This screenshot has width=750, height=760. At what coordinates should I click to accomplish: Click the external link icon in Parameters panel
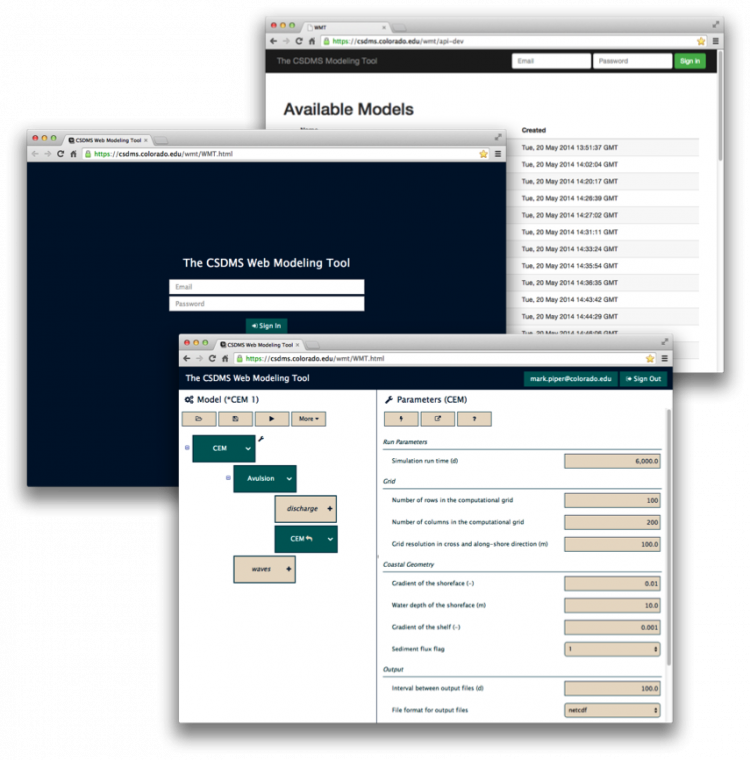[x=437, y=419]
